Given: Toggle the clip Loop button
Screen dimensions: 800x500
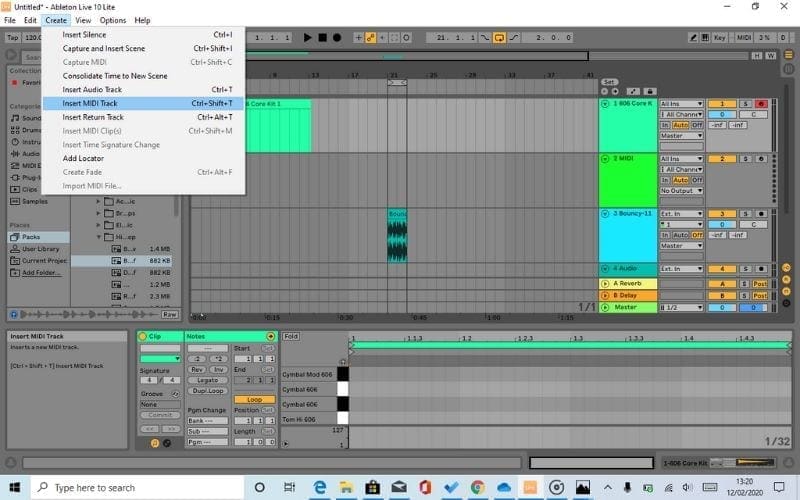Looking at the screenshot, I should click(x=255, y=399).
